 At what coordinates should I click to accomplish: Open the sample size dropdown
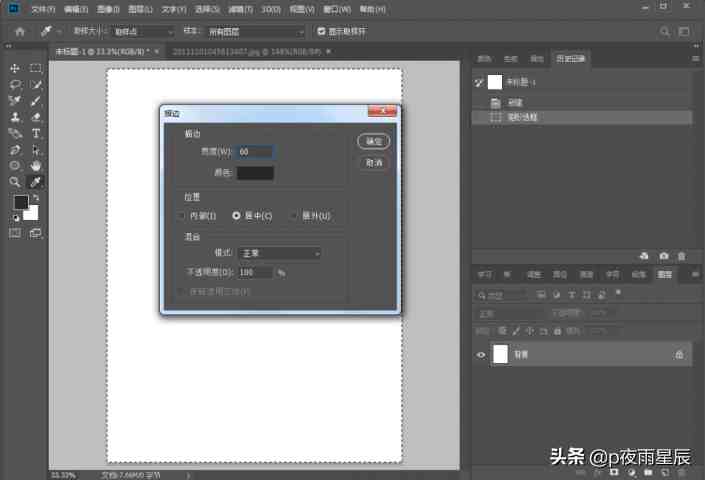[143, 31]
